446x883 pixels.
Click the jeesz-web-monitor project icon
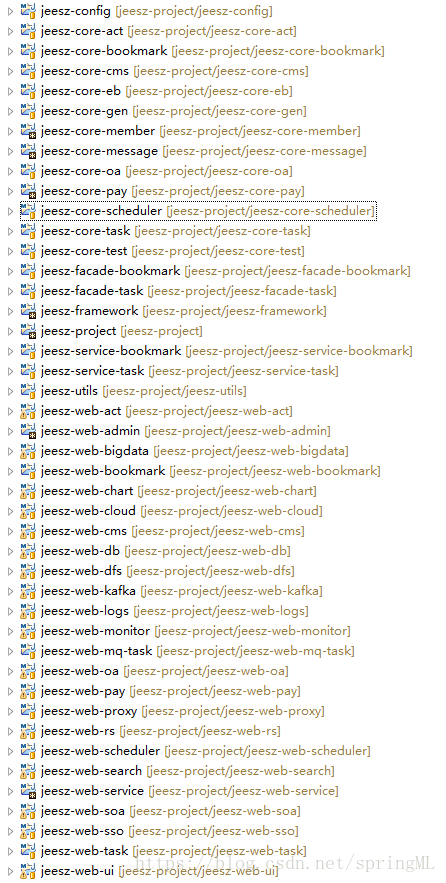pos(28,631)
